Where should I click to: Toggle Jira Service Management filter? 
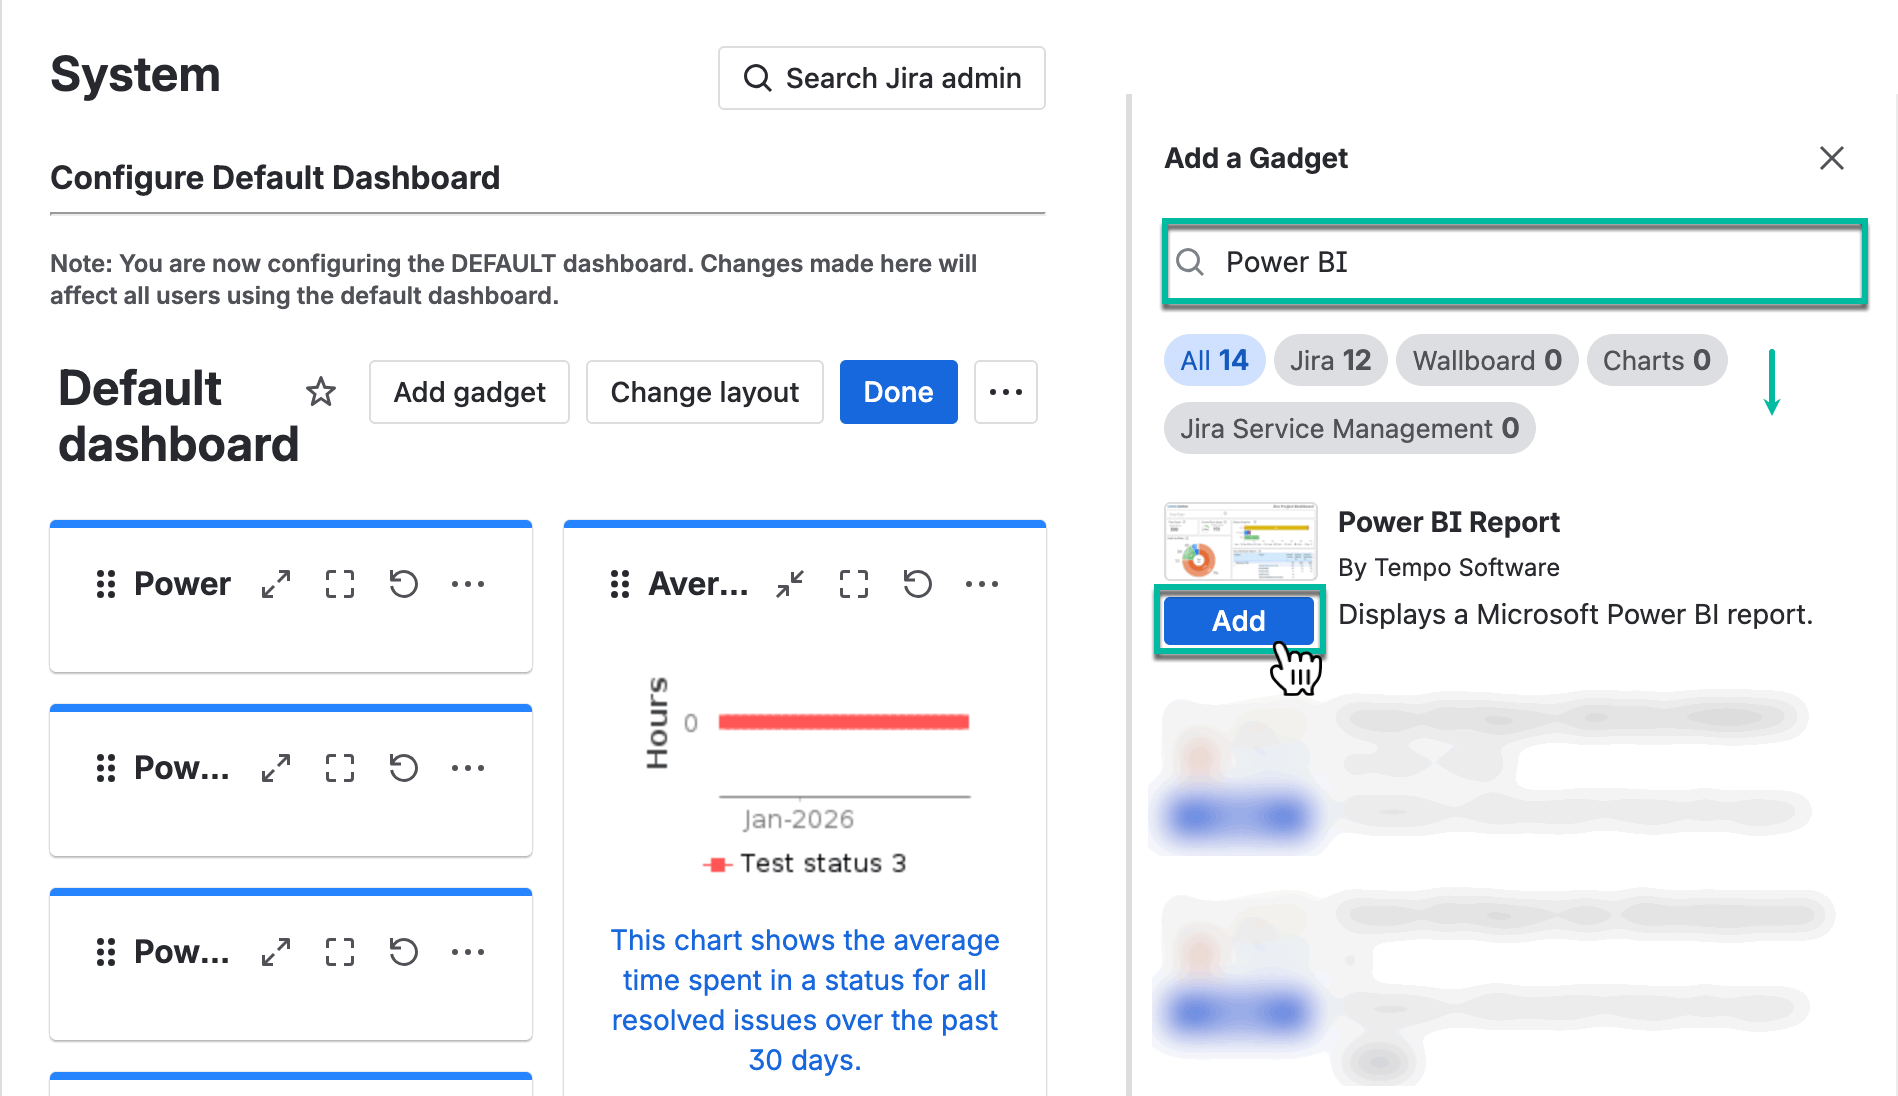(1349, 429)
